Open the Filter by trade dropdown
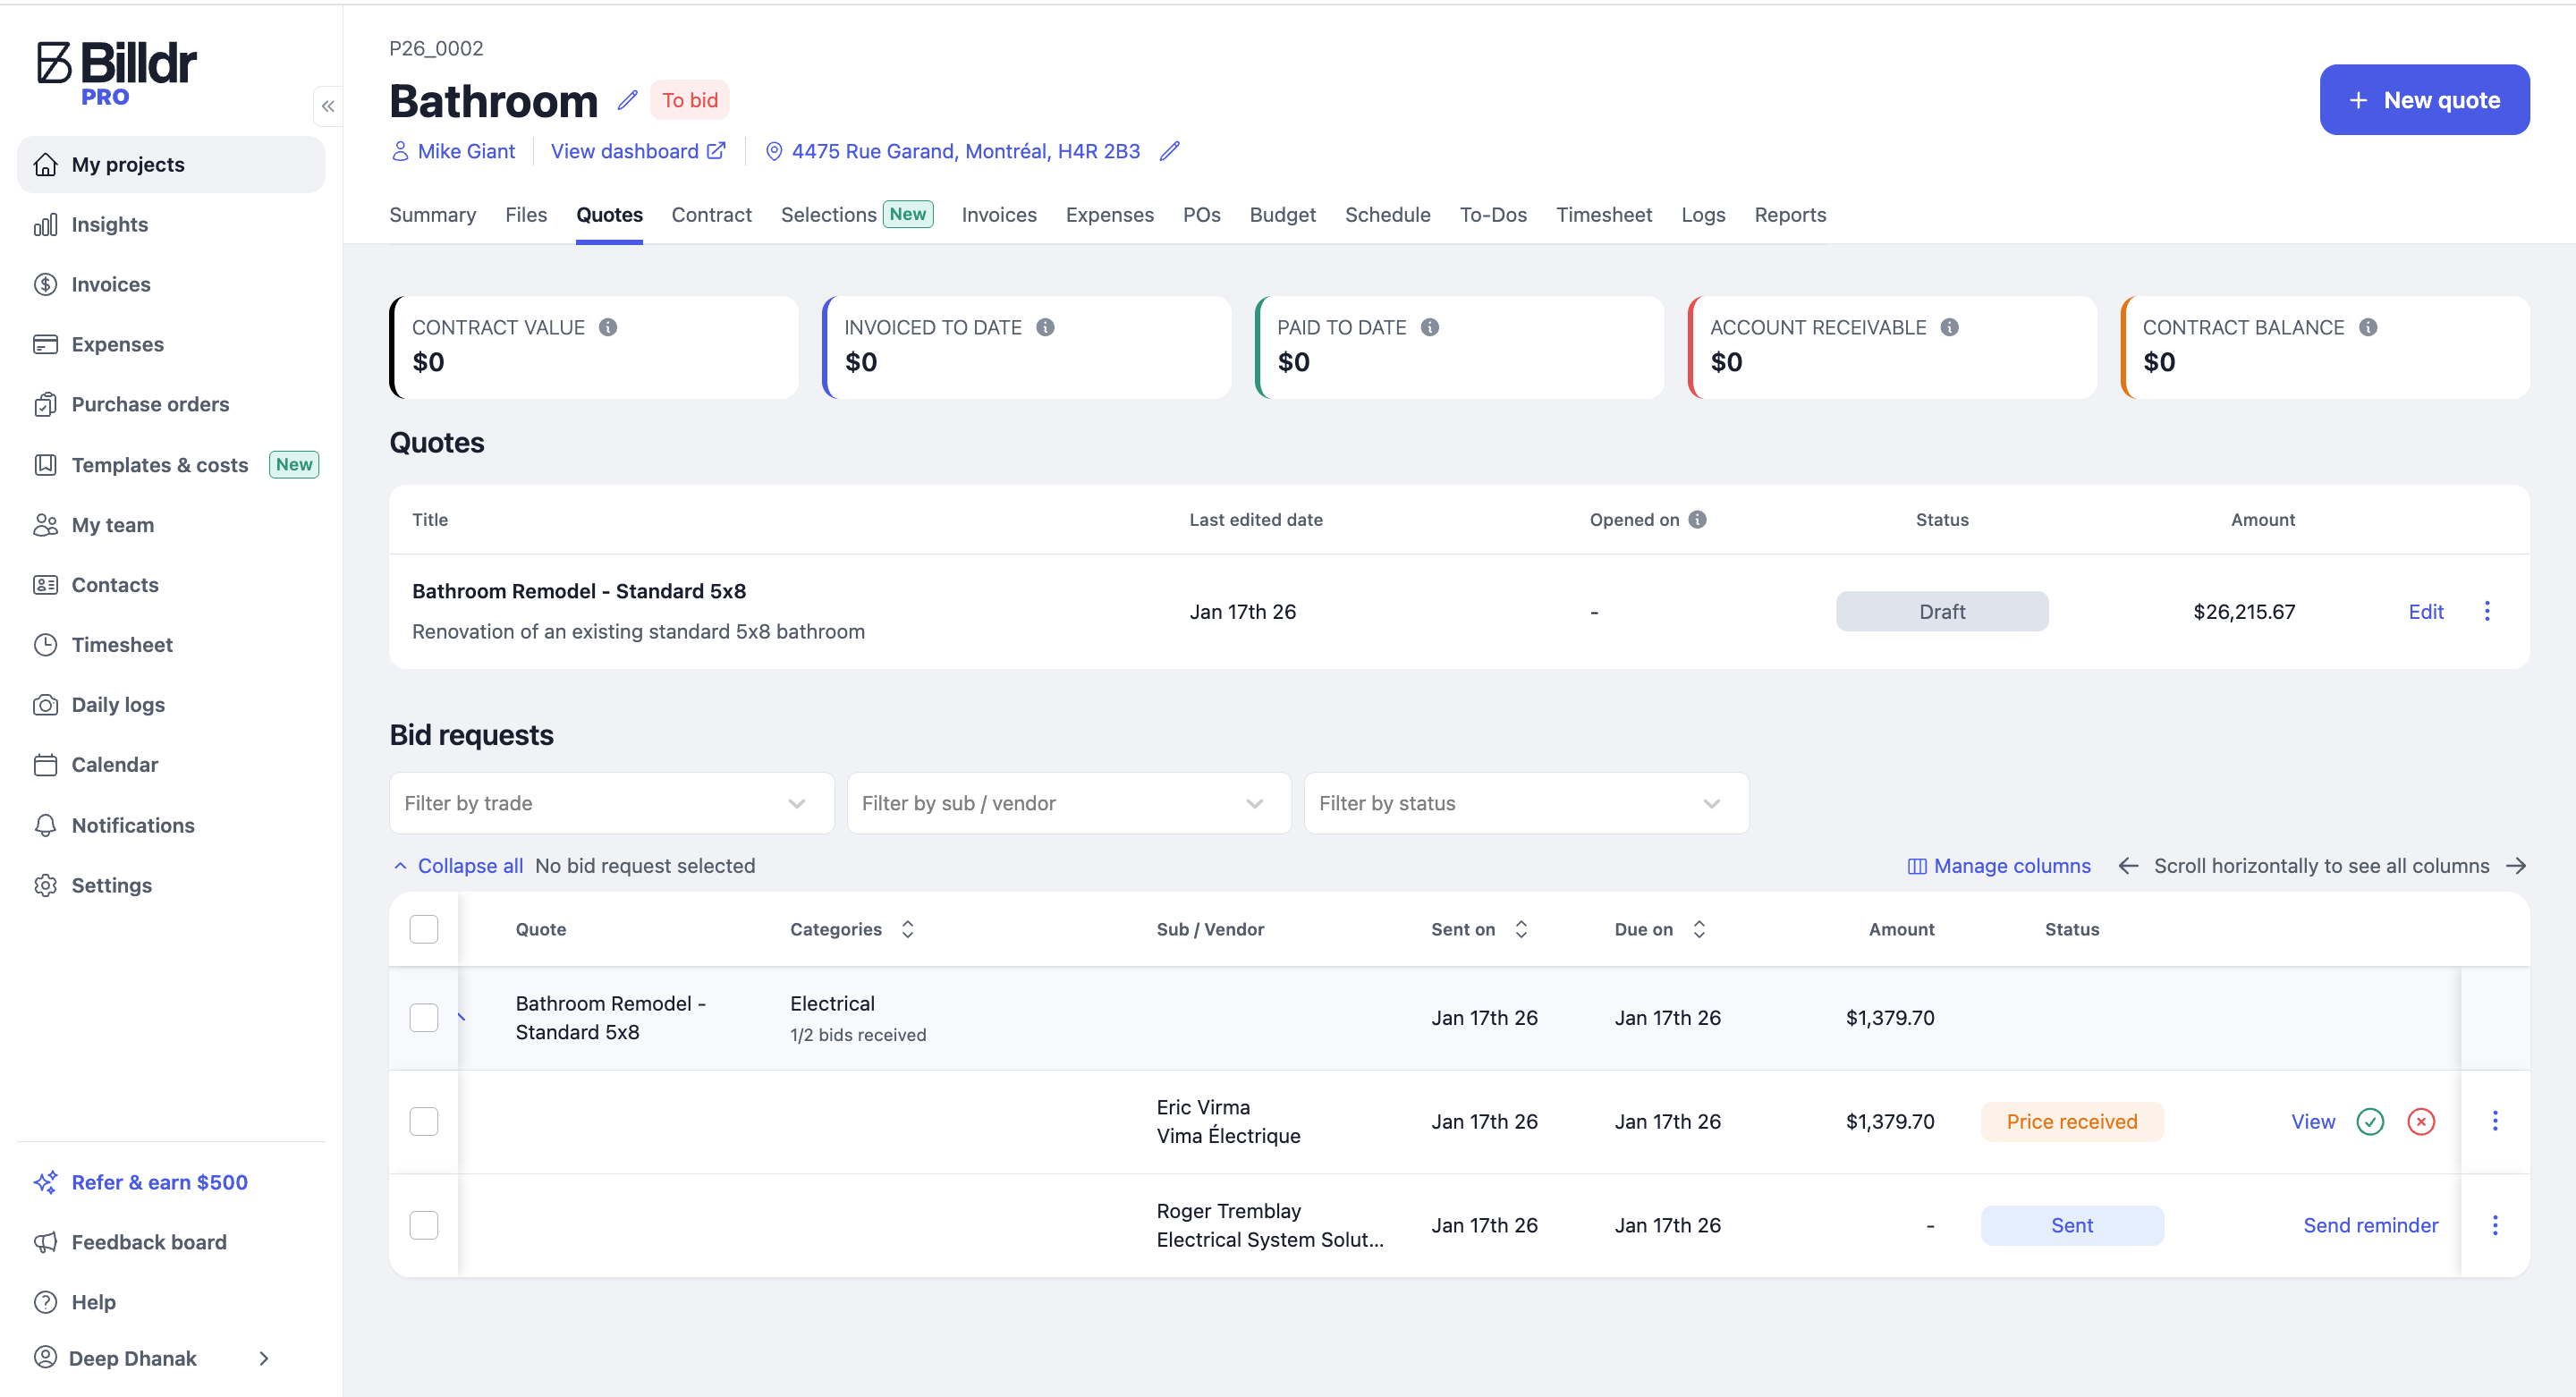2576x1397 pixels. coord(611,803)
